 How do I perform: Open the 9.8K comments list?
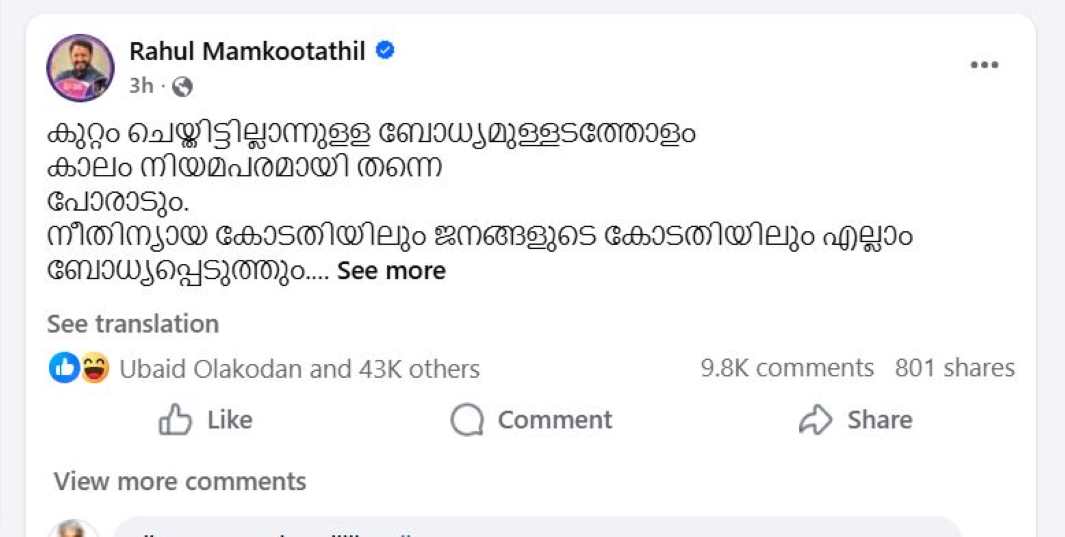(x=787, y=368)
